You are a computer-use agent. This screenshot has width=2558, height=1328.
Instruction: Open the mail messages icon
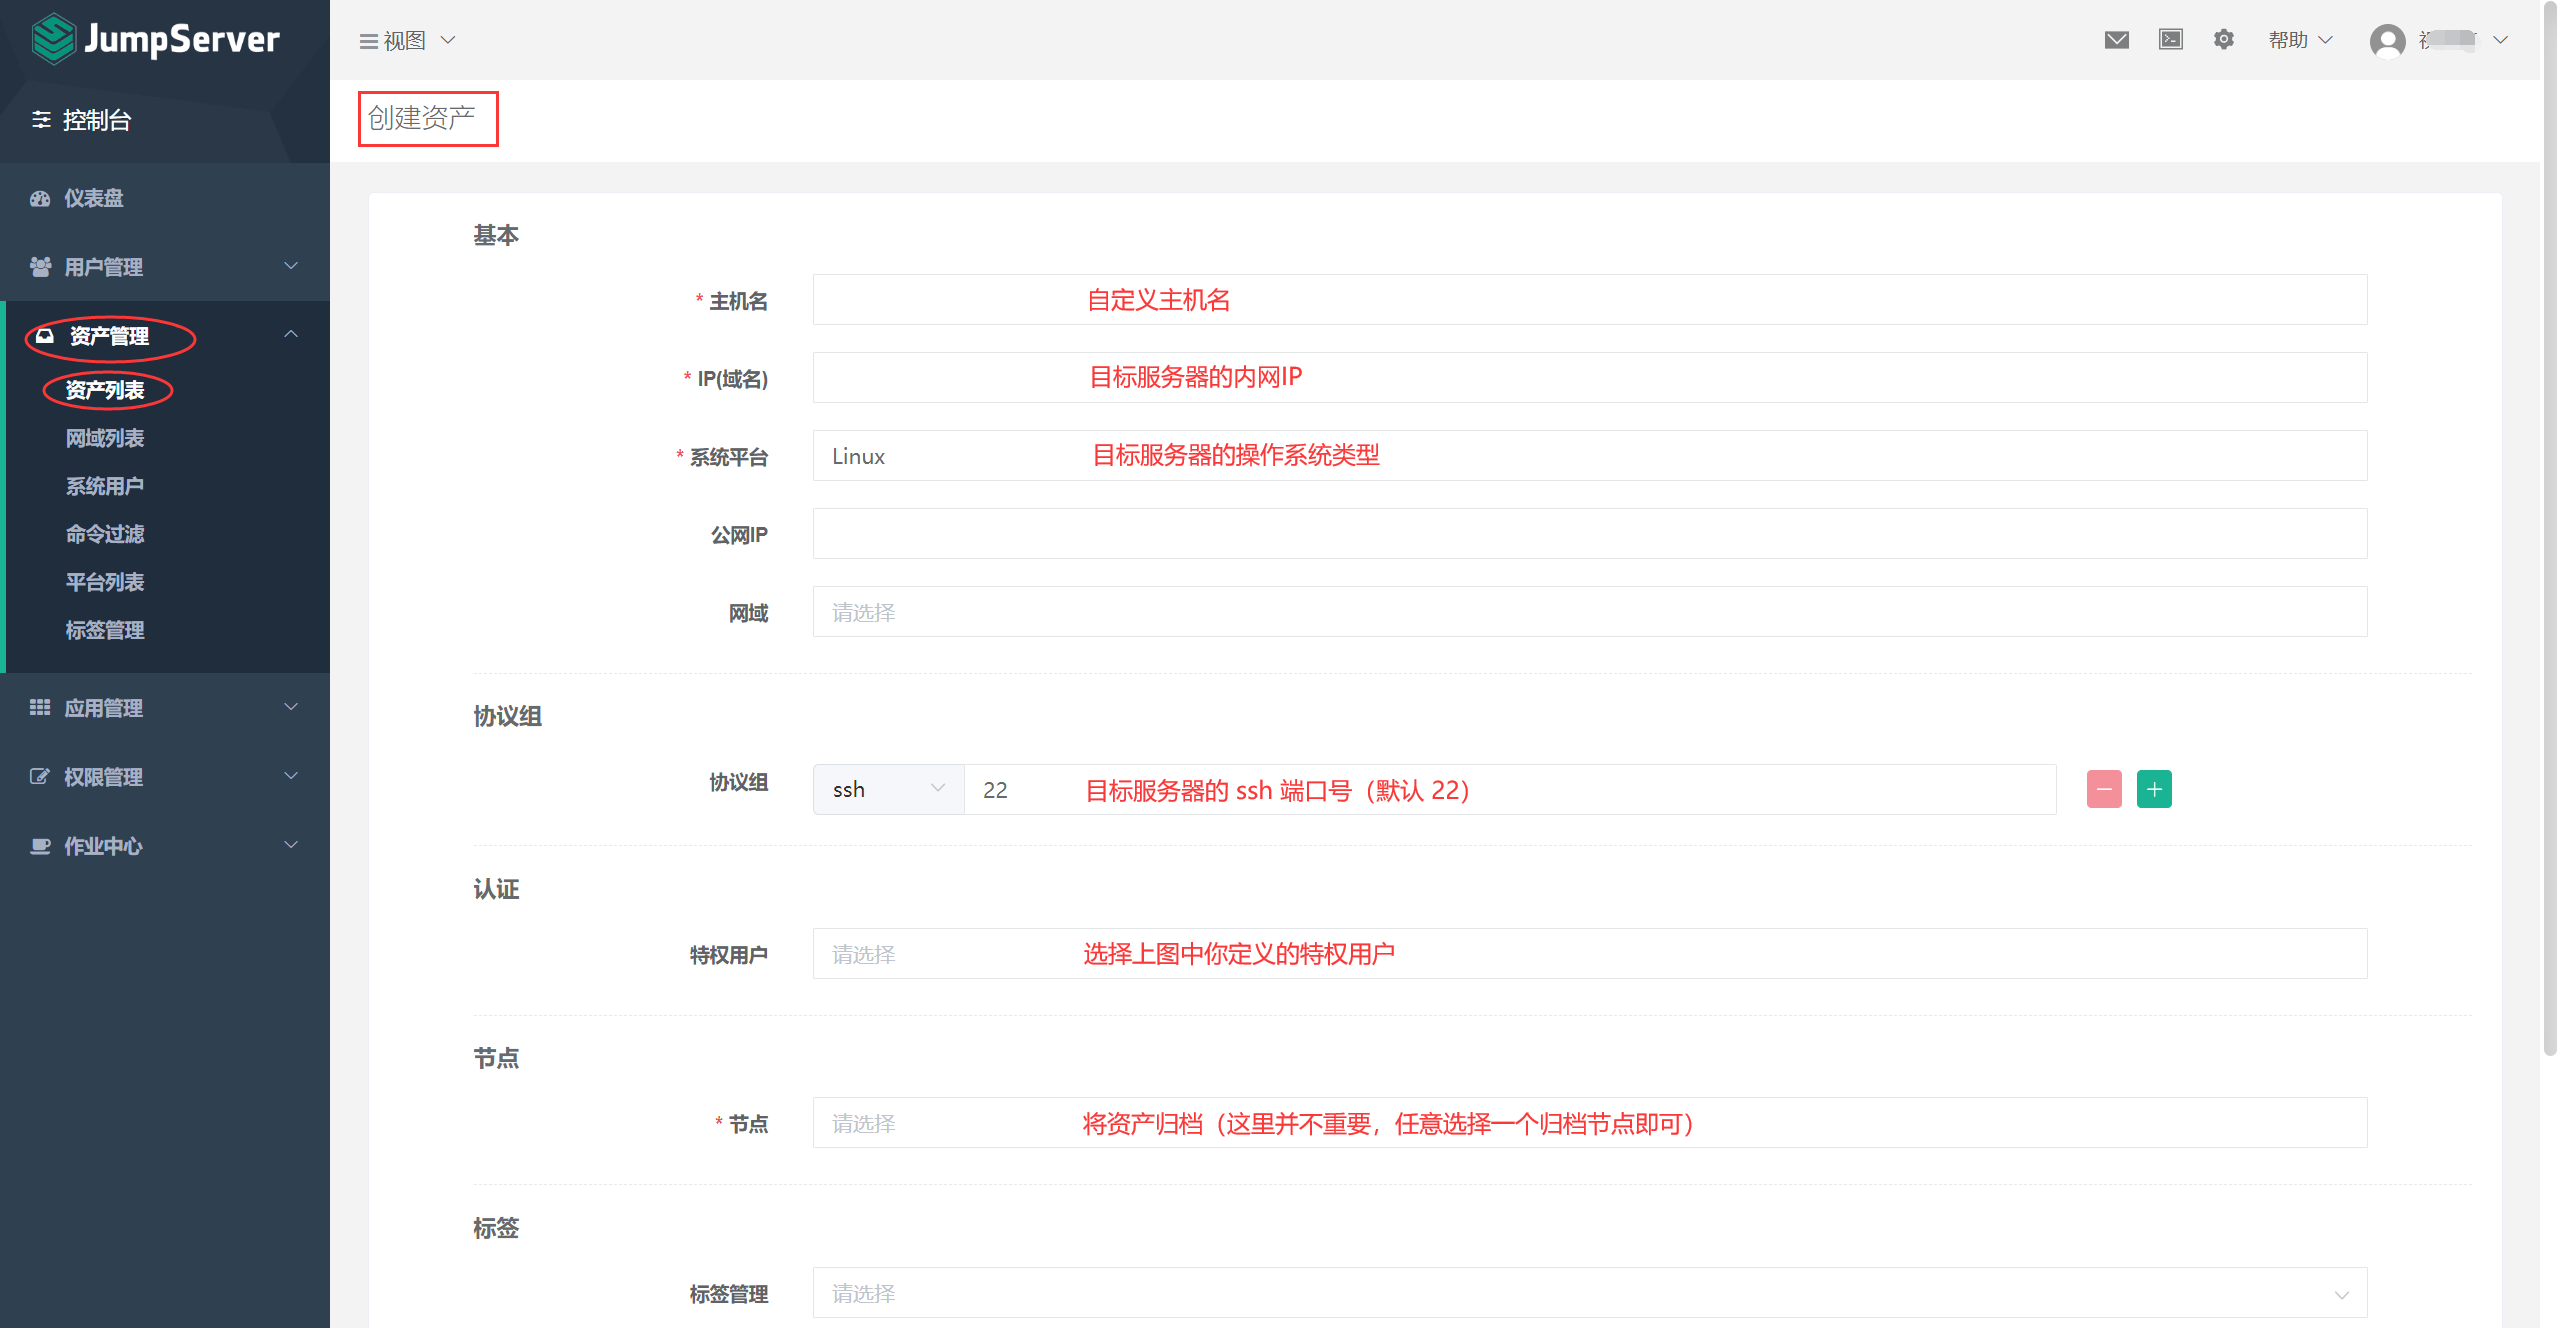click(2116, 40)
